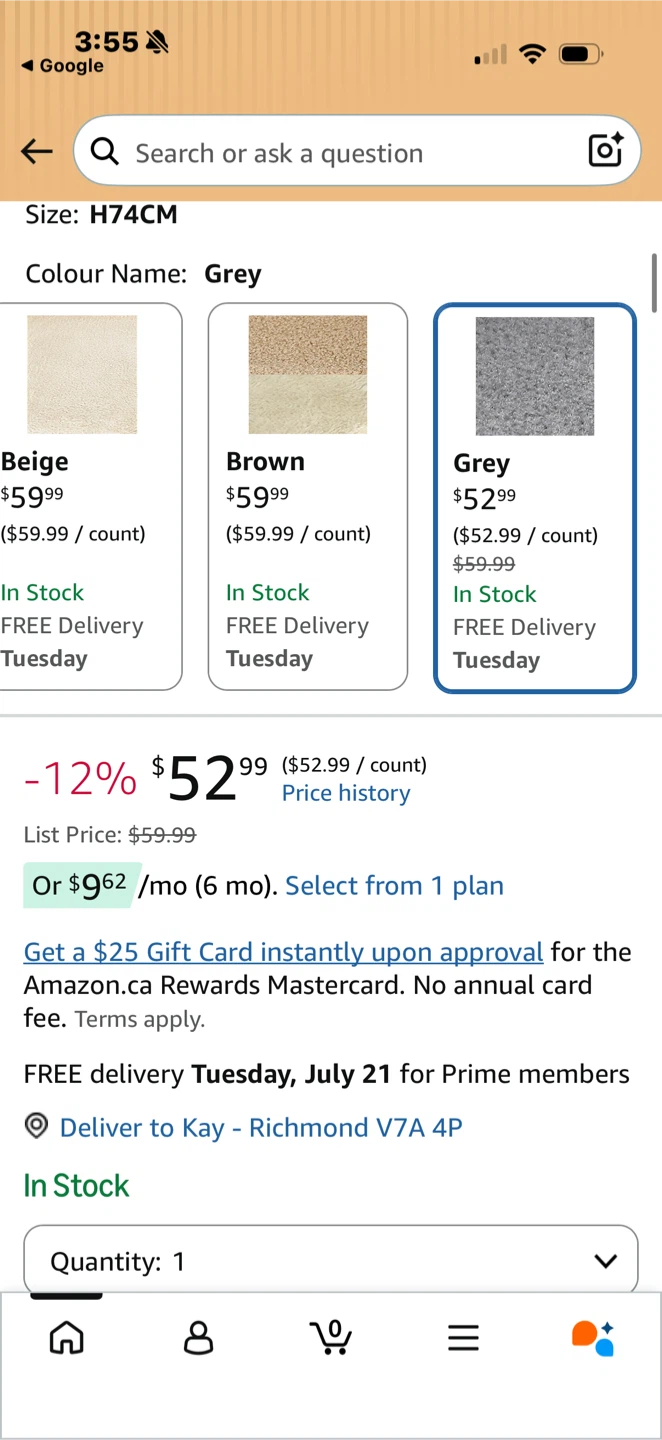Viewport: 662px width, 1440px height.
Task: Open the shopping cart icon
Action: pos(331,1337)
